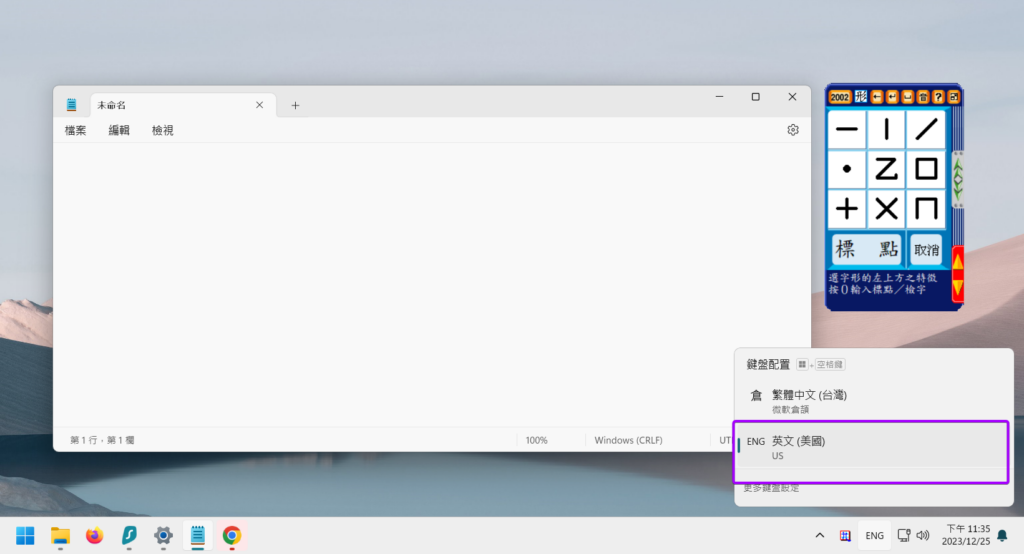This screenshot has height=554, width=1024.
Task: Click the enter key icon on the IME bar
Action: [x=892, y=97]
